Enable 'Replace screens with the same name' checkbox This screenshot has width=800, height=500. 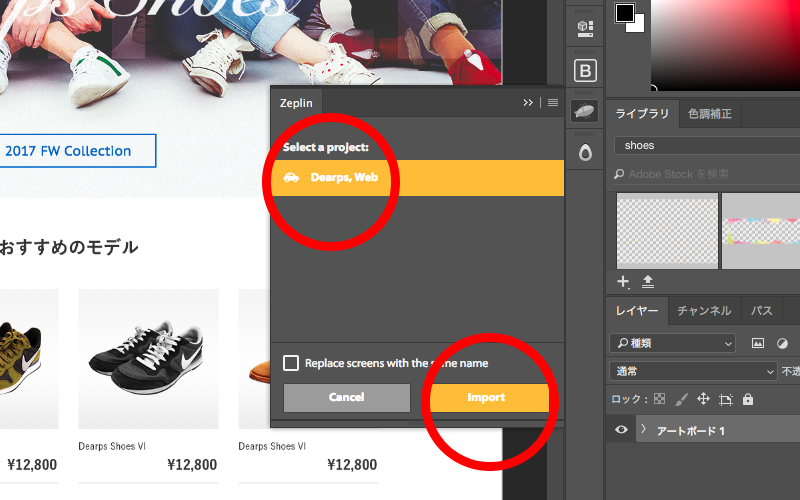291,363
